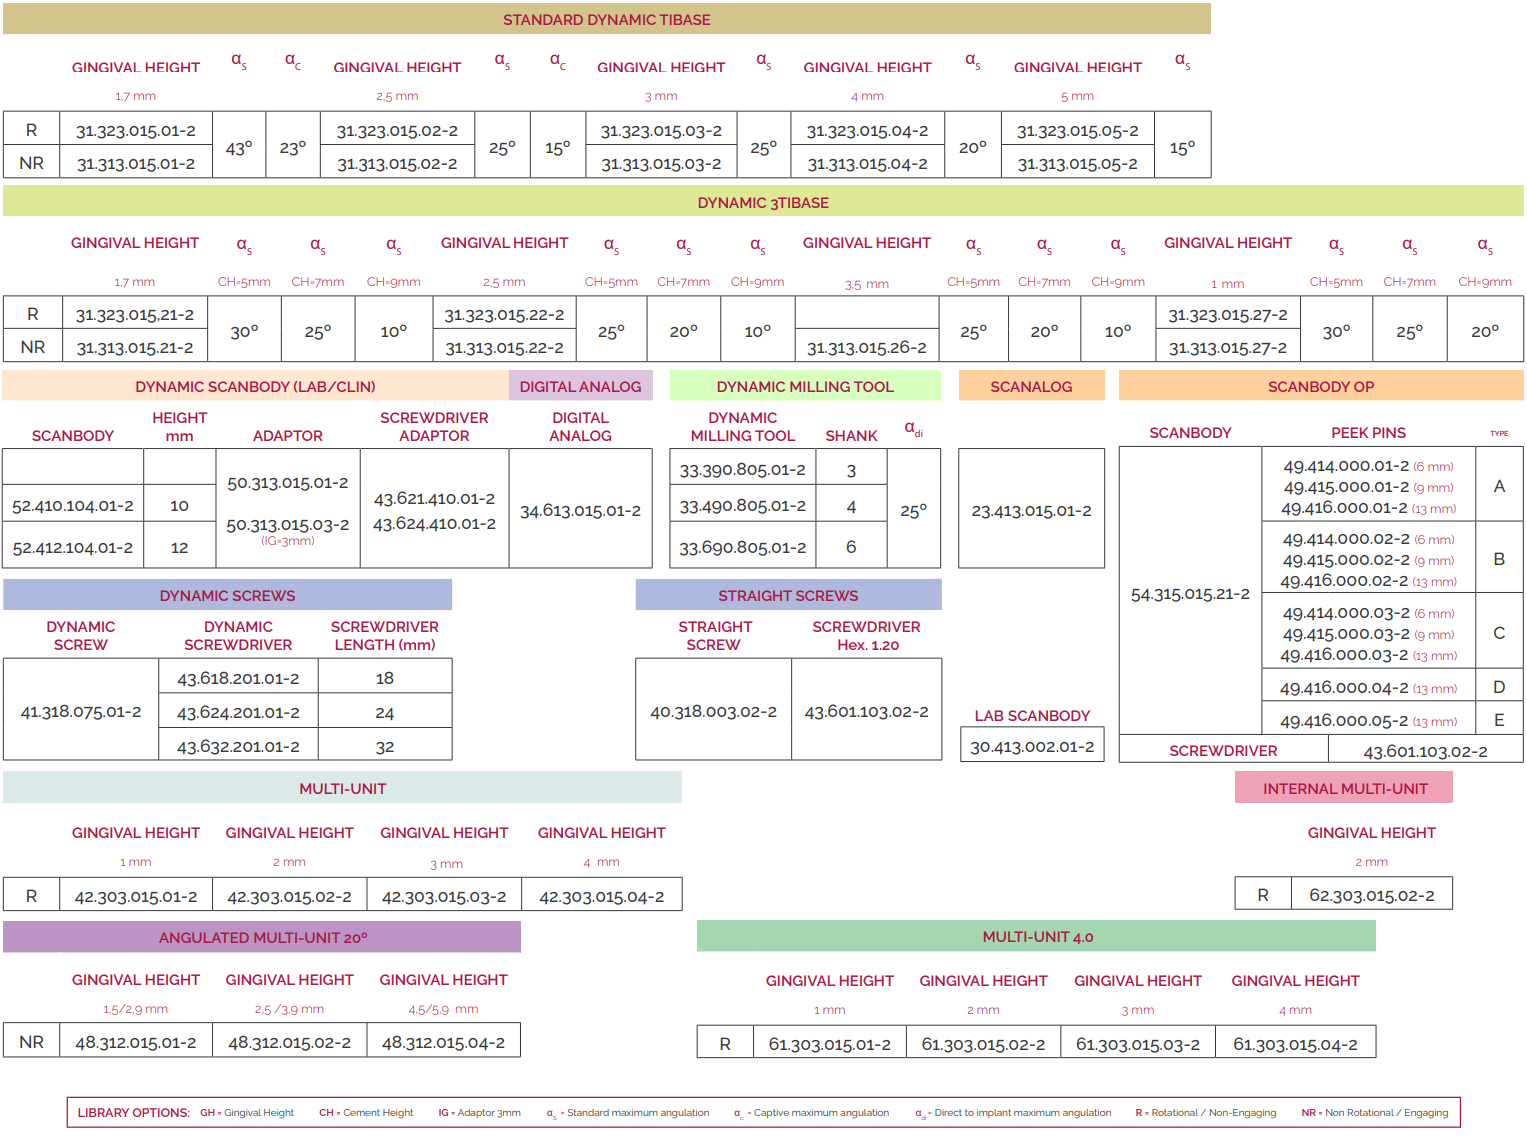Click dynamic screw 41.318.075.01-2

[x=81, y=712]
